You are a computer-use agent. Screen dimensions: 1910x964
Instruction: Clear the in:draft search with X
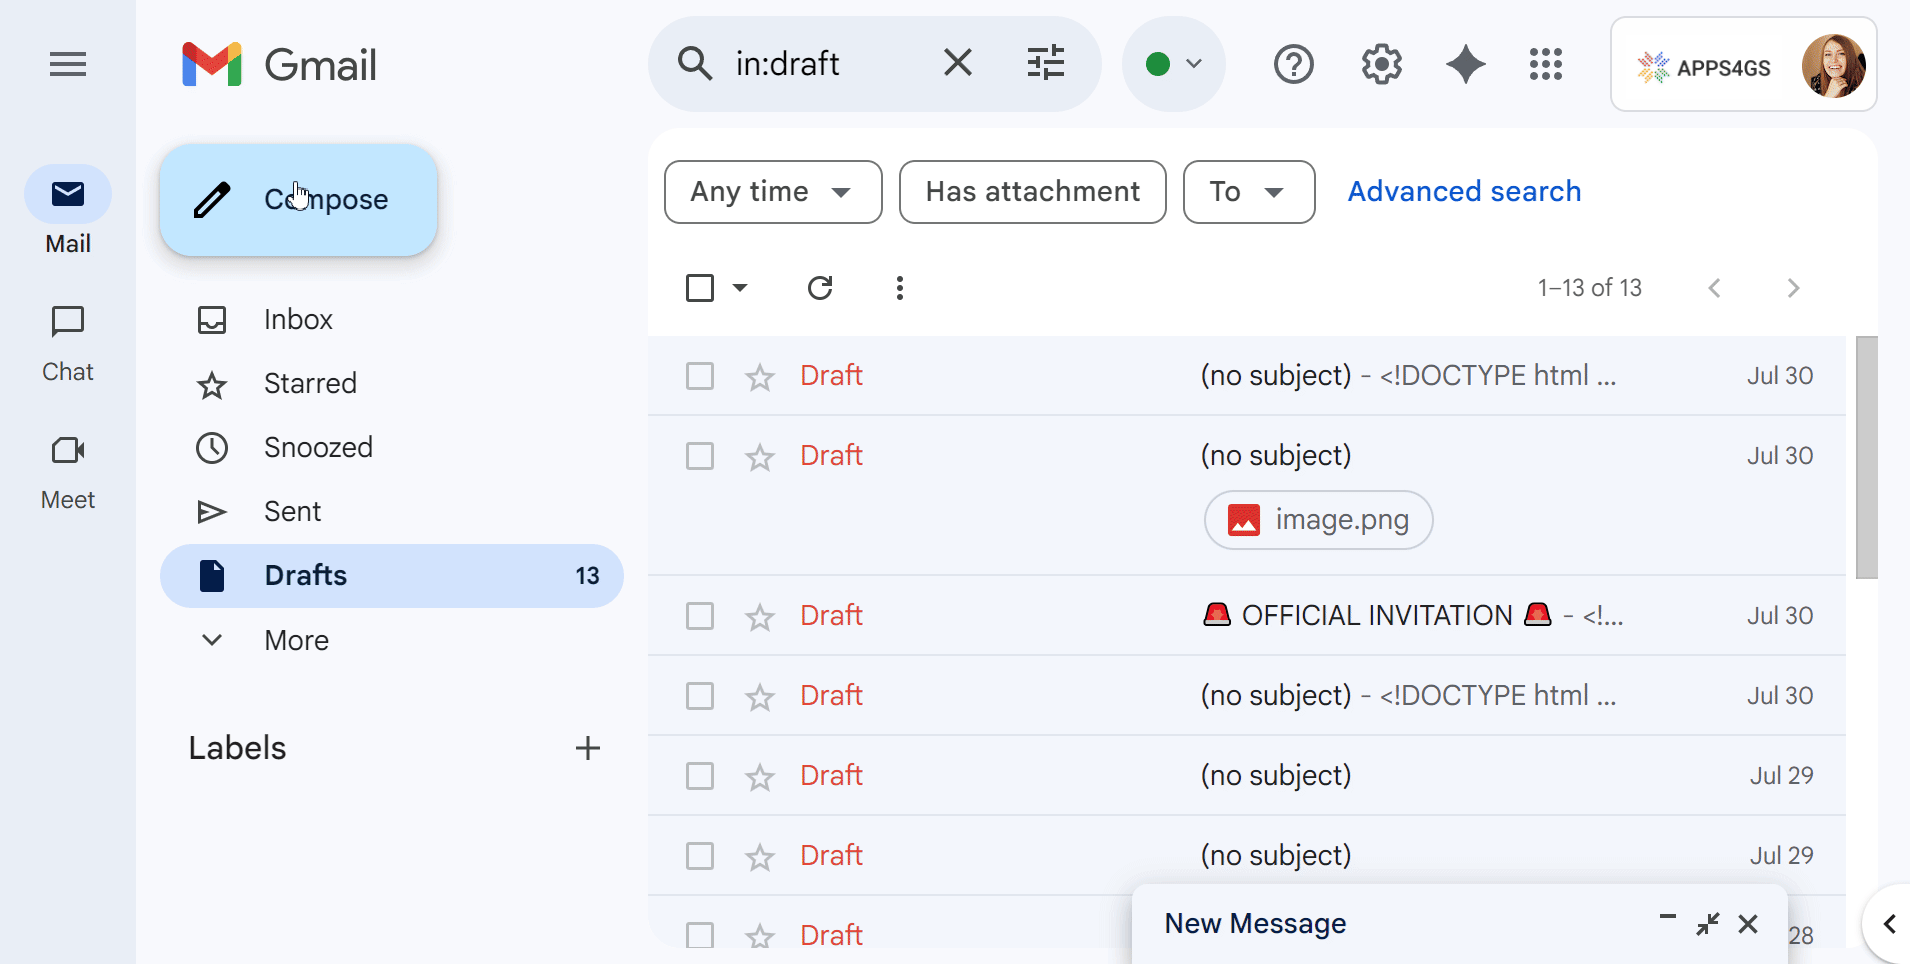click(958, 64)
